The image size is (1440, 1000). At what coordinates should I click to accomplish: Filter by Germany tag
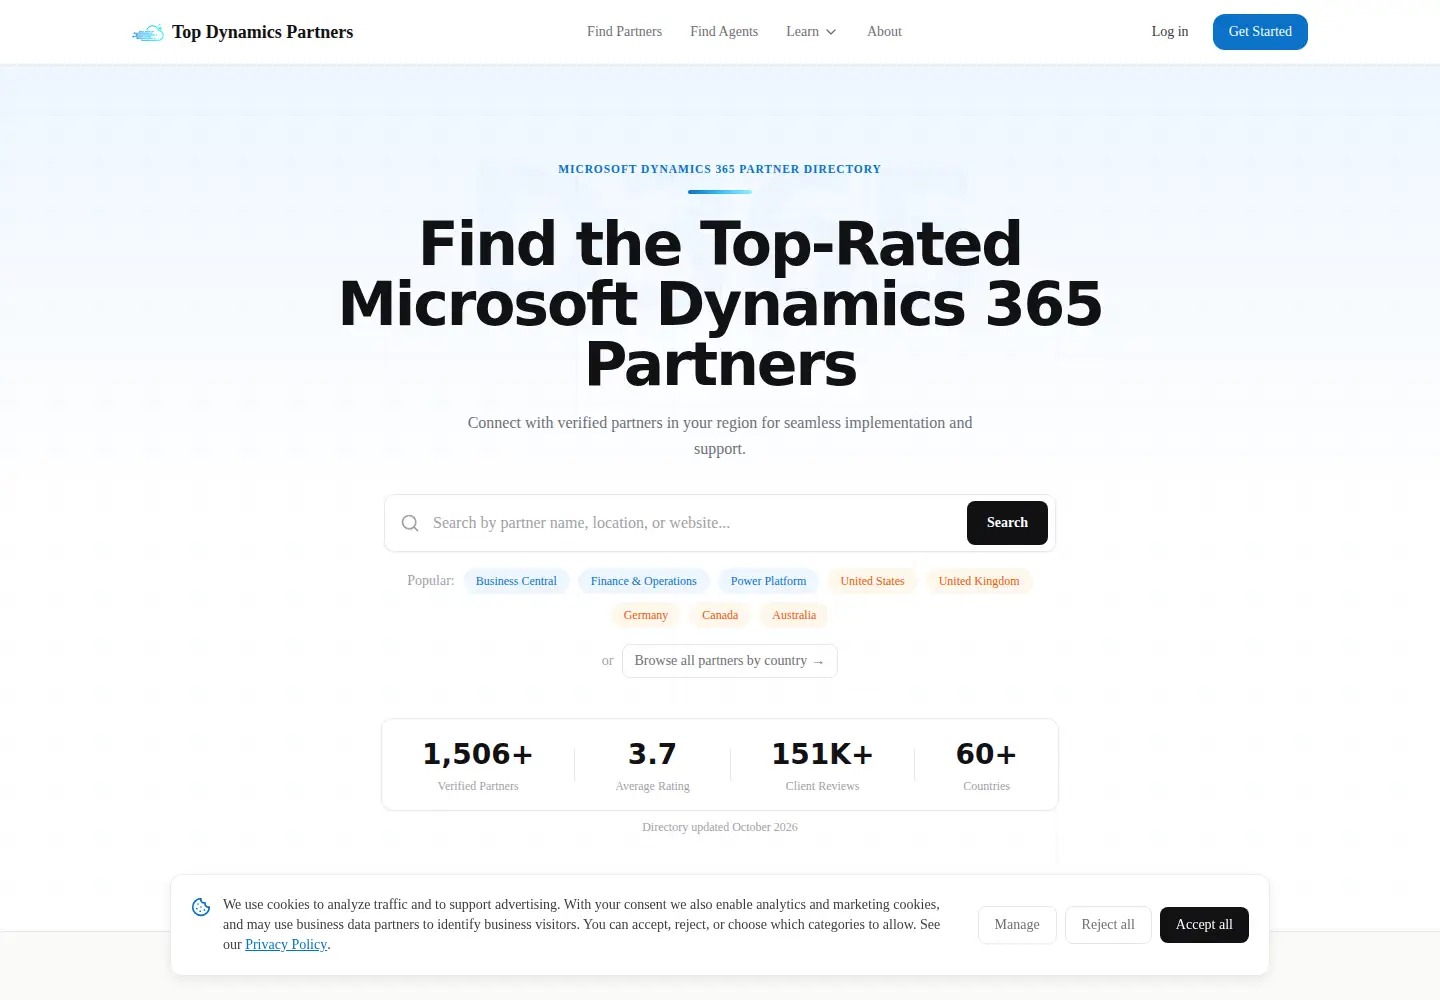645,615
